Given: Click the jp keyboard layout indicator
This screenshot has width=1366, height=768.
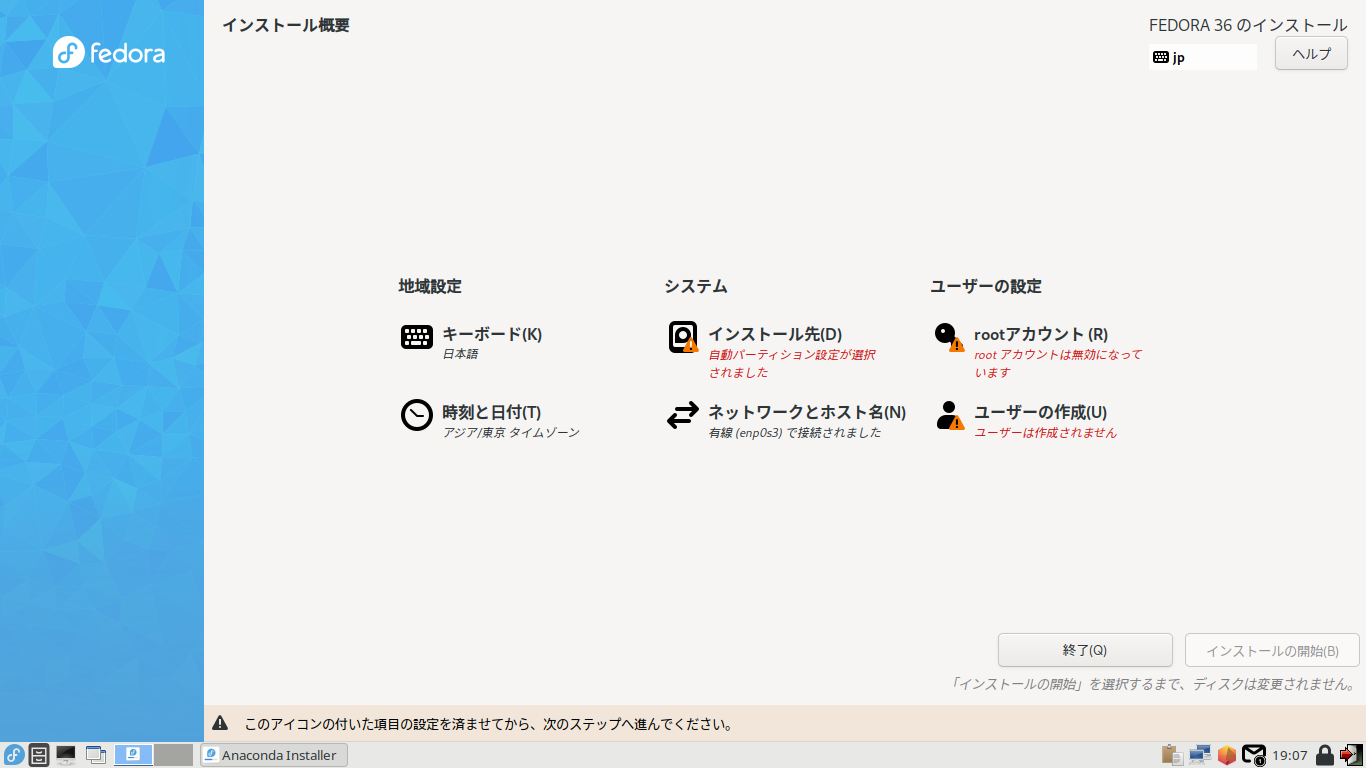Looking at the screenshot, I should (x=1203, y=57).
